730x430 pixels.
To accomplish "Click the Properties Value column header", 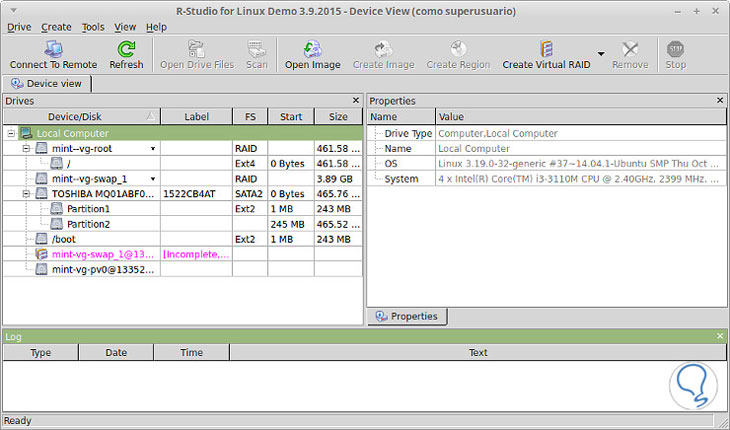I will click(581, 116).
